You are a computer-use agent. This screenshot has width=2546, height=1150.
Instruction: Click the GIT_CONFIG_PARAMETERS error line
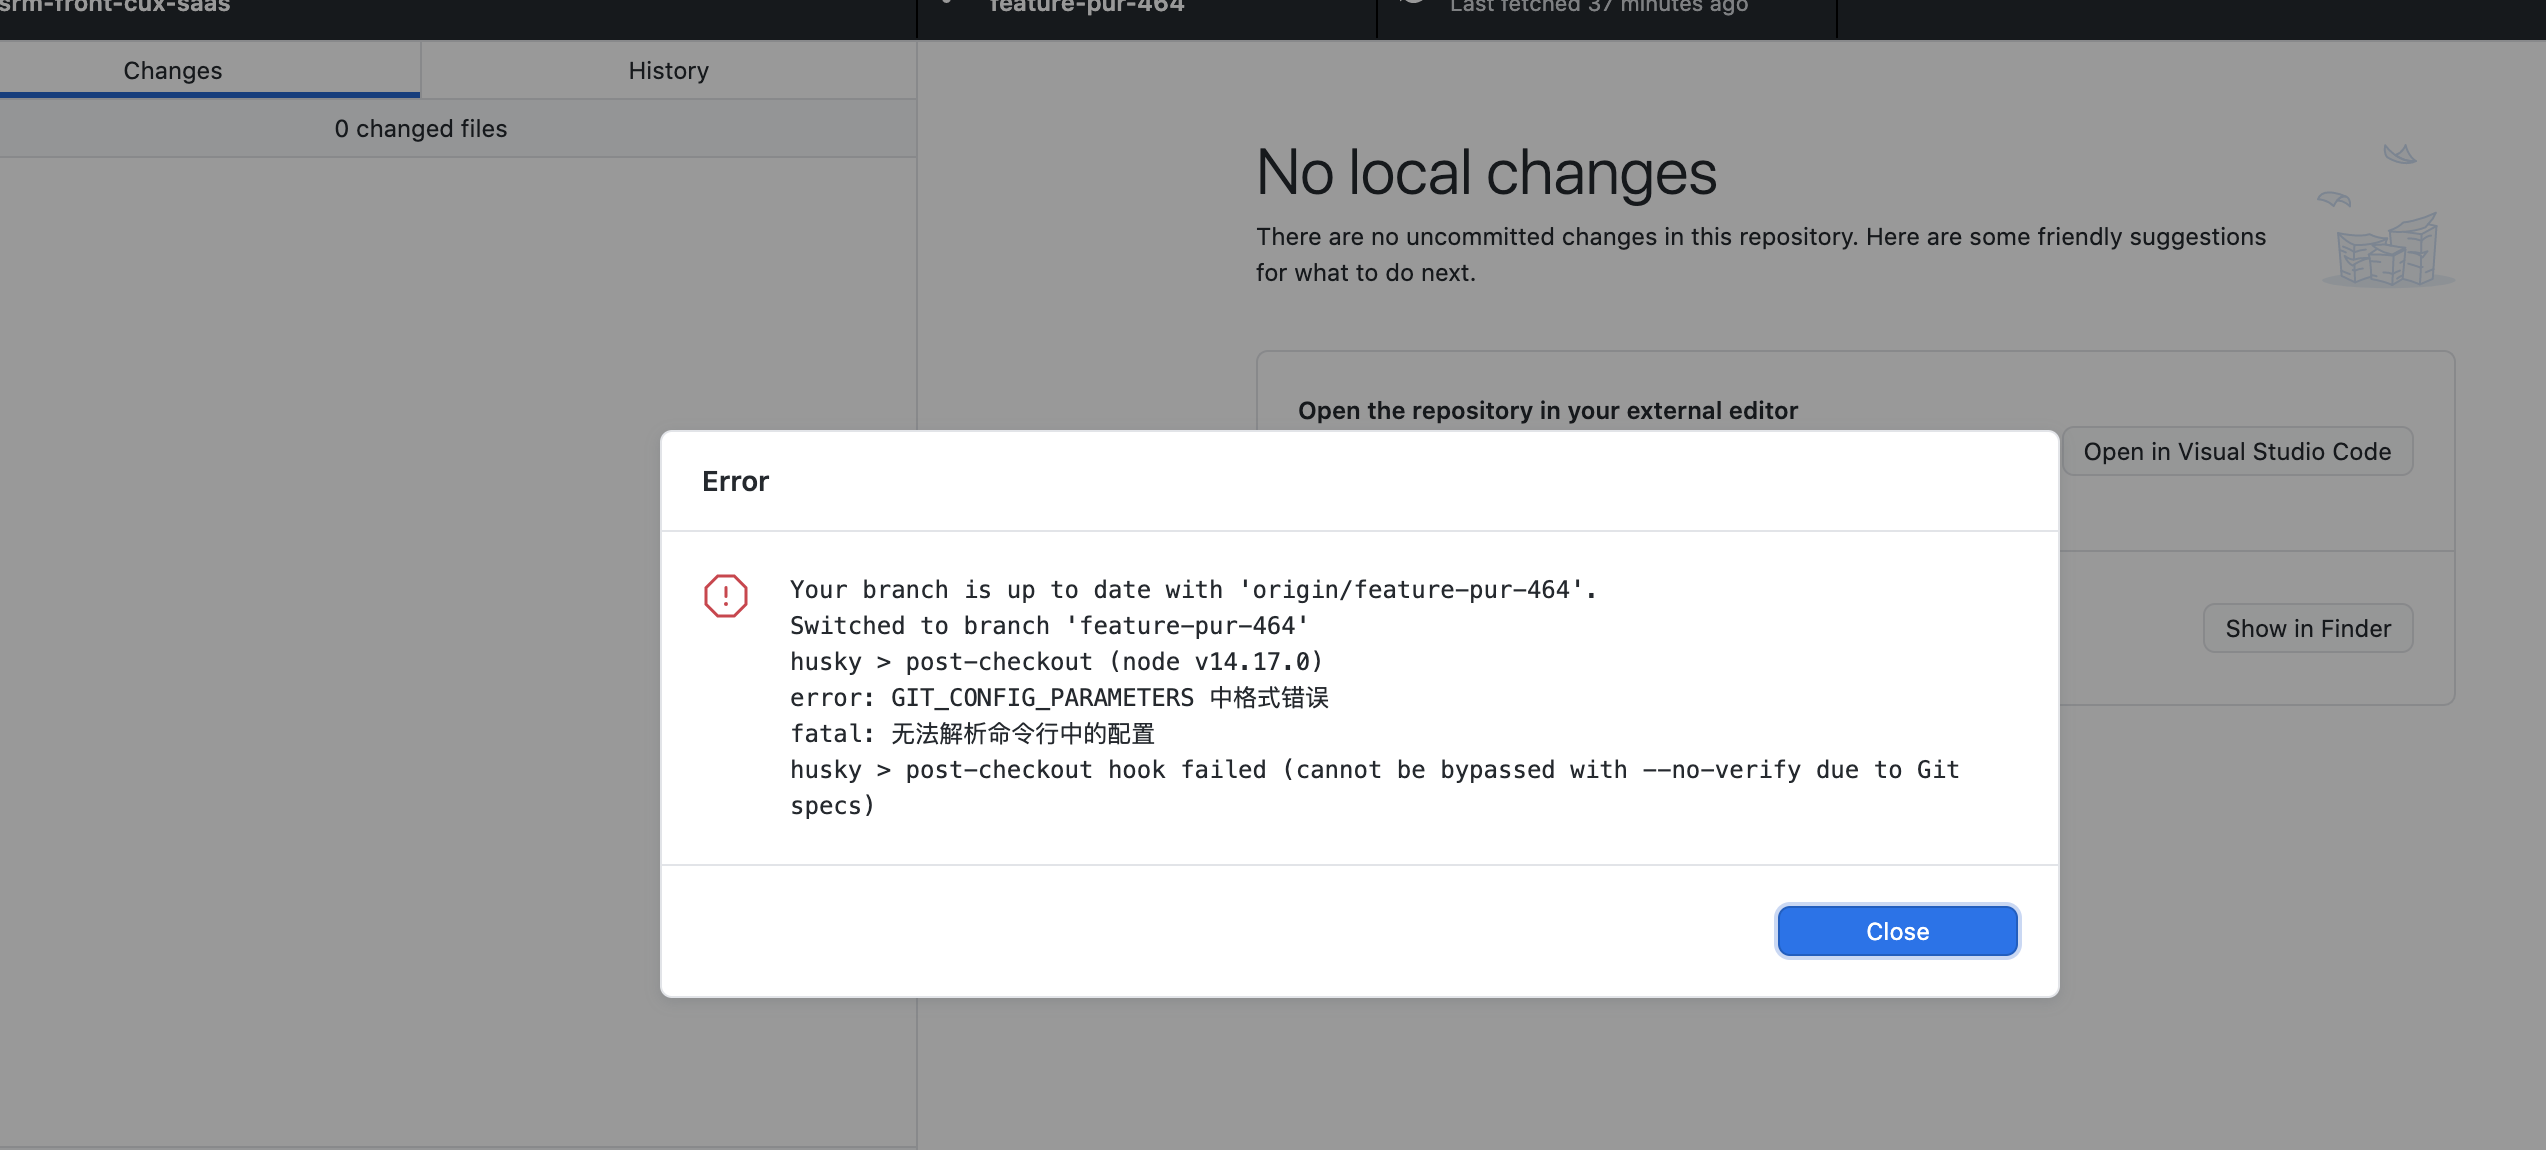(x=1058, y=698)
